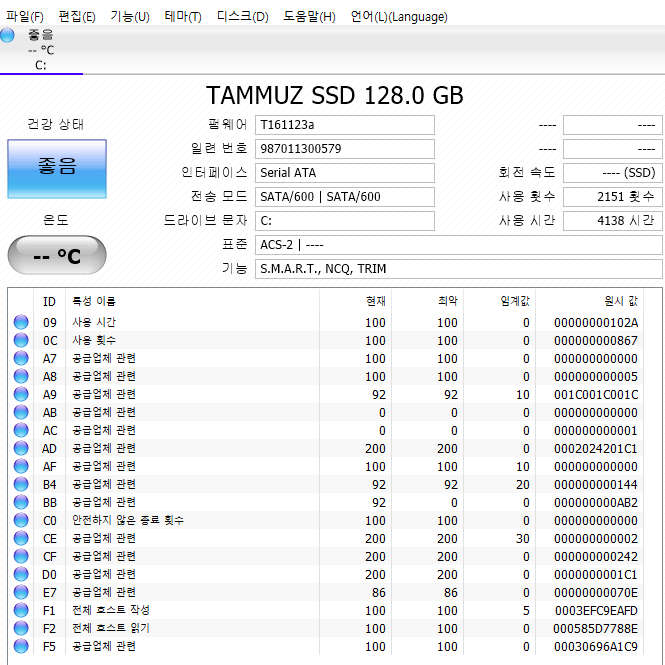The width and height of the screenshot is (665, 665).
Task: Click the status orb for attribute A9
Action: click(21, 394)
